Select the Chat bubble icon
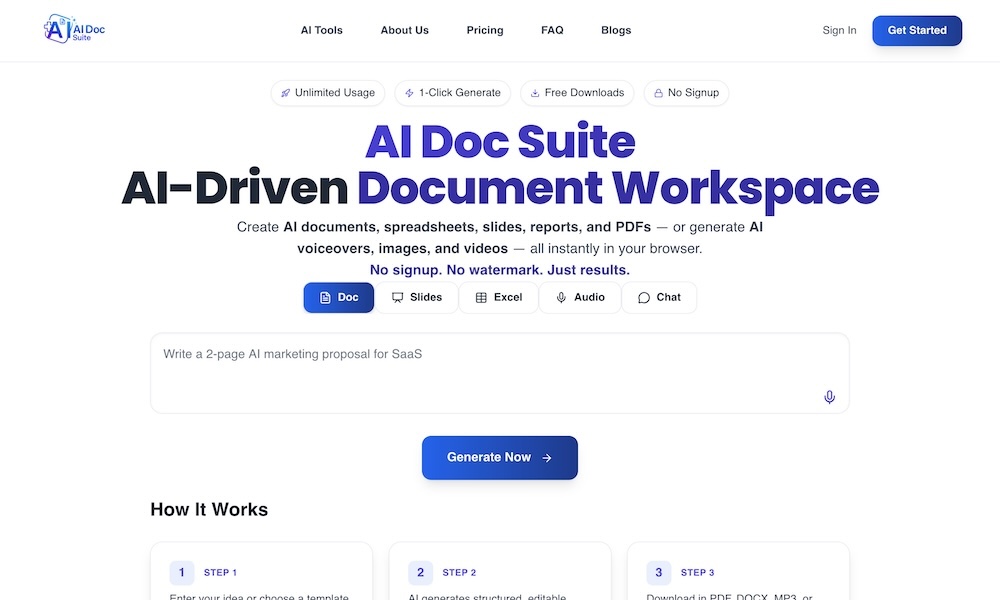Viewport: 1000px width, 600px height. click(x=642, y=297)
